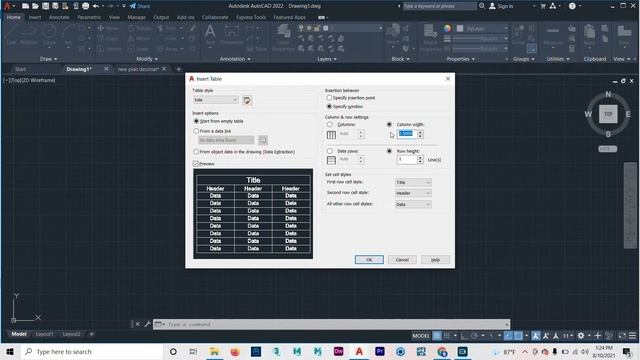640x360 pixels.
Task: Click the customization hamburger icon in status bar
Action: [x=632, y=336]
